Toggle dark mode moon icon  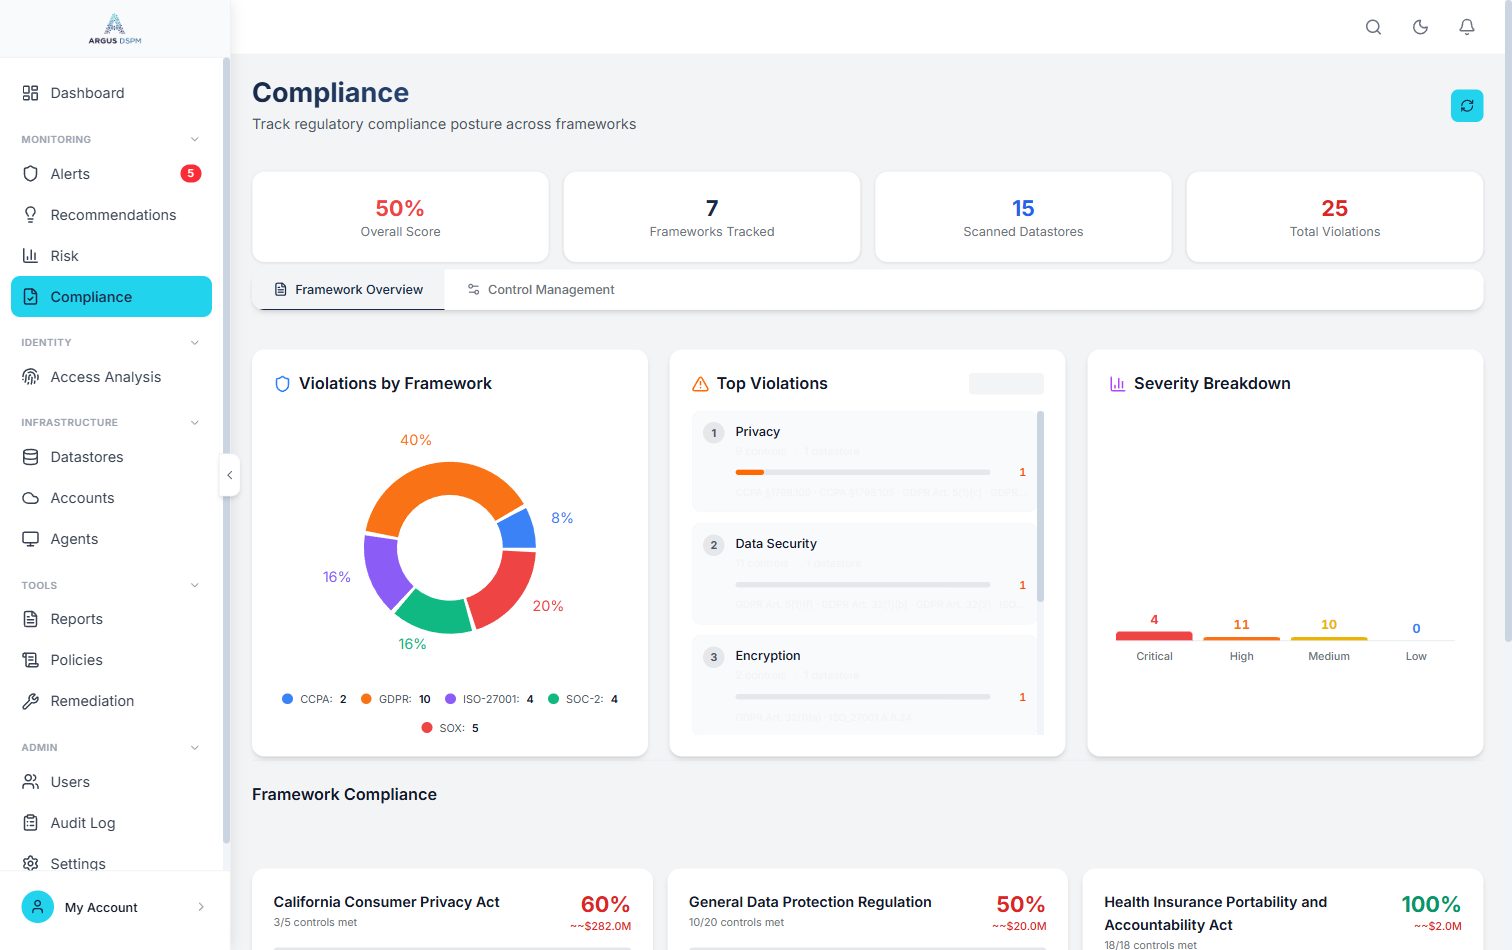pos(1420,27)
